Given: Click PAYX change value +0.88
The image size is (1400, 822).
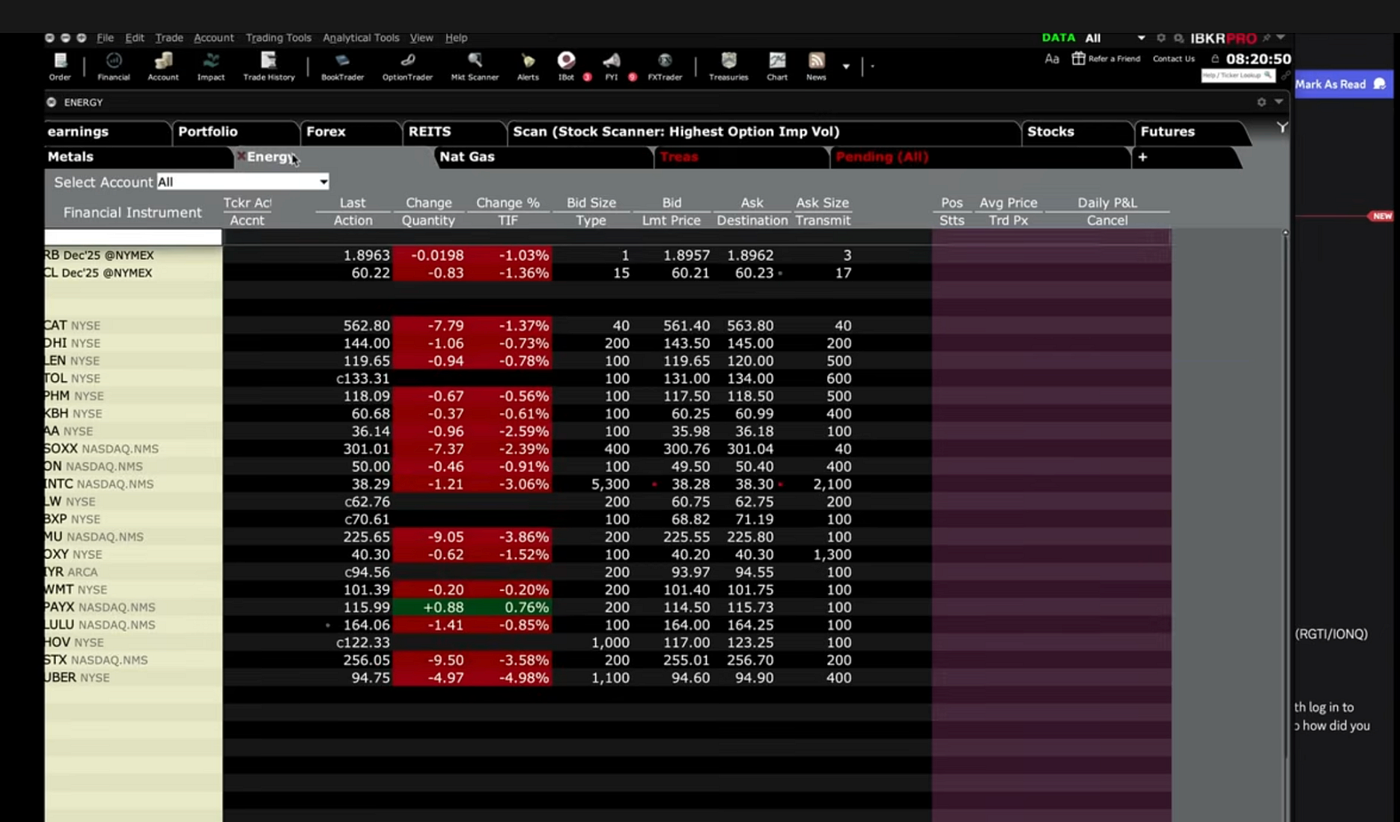Looking at the screenshot, I should (x=441, y=607).
